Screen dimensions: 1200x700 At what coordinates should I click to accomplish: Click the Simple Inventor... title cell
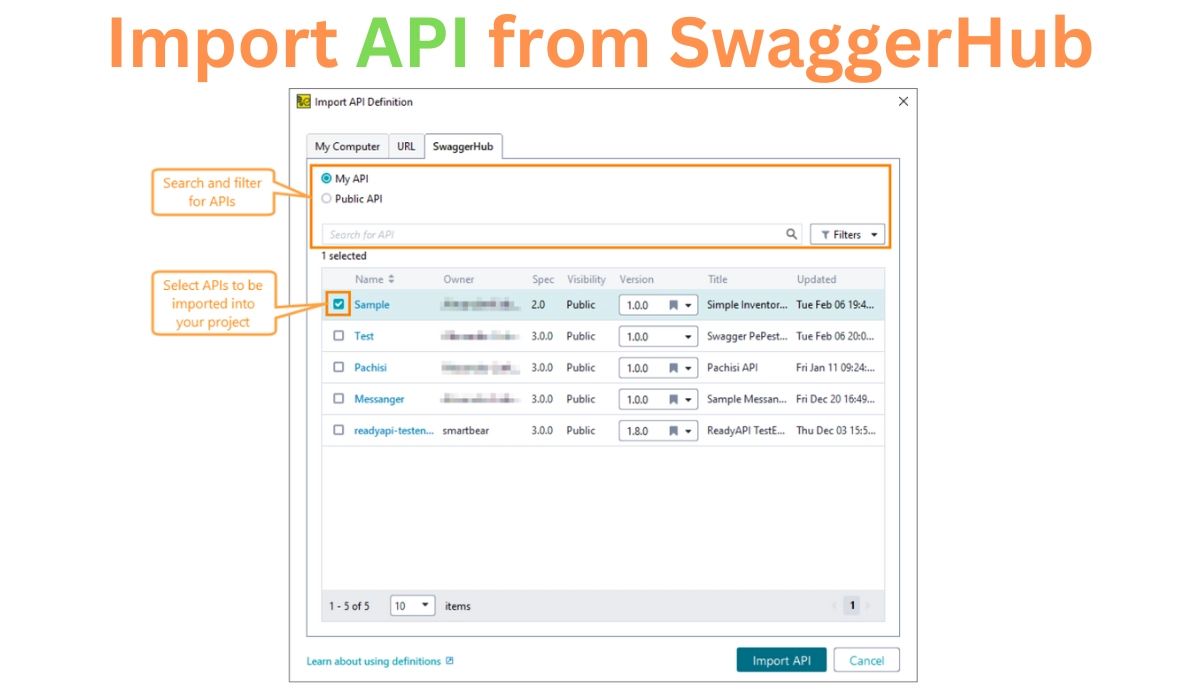748,304
